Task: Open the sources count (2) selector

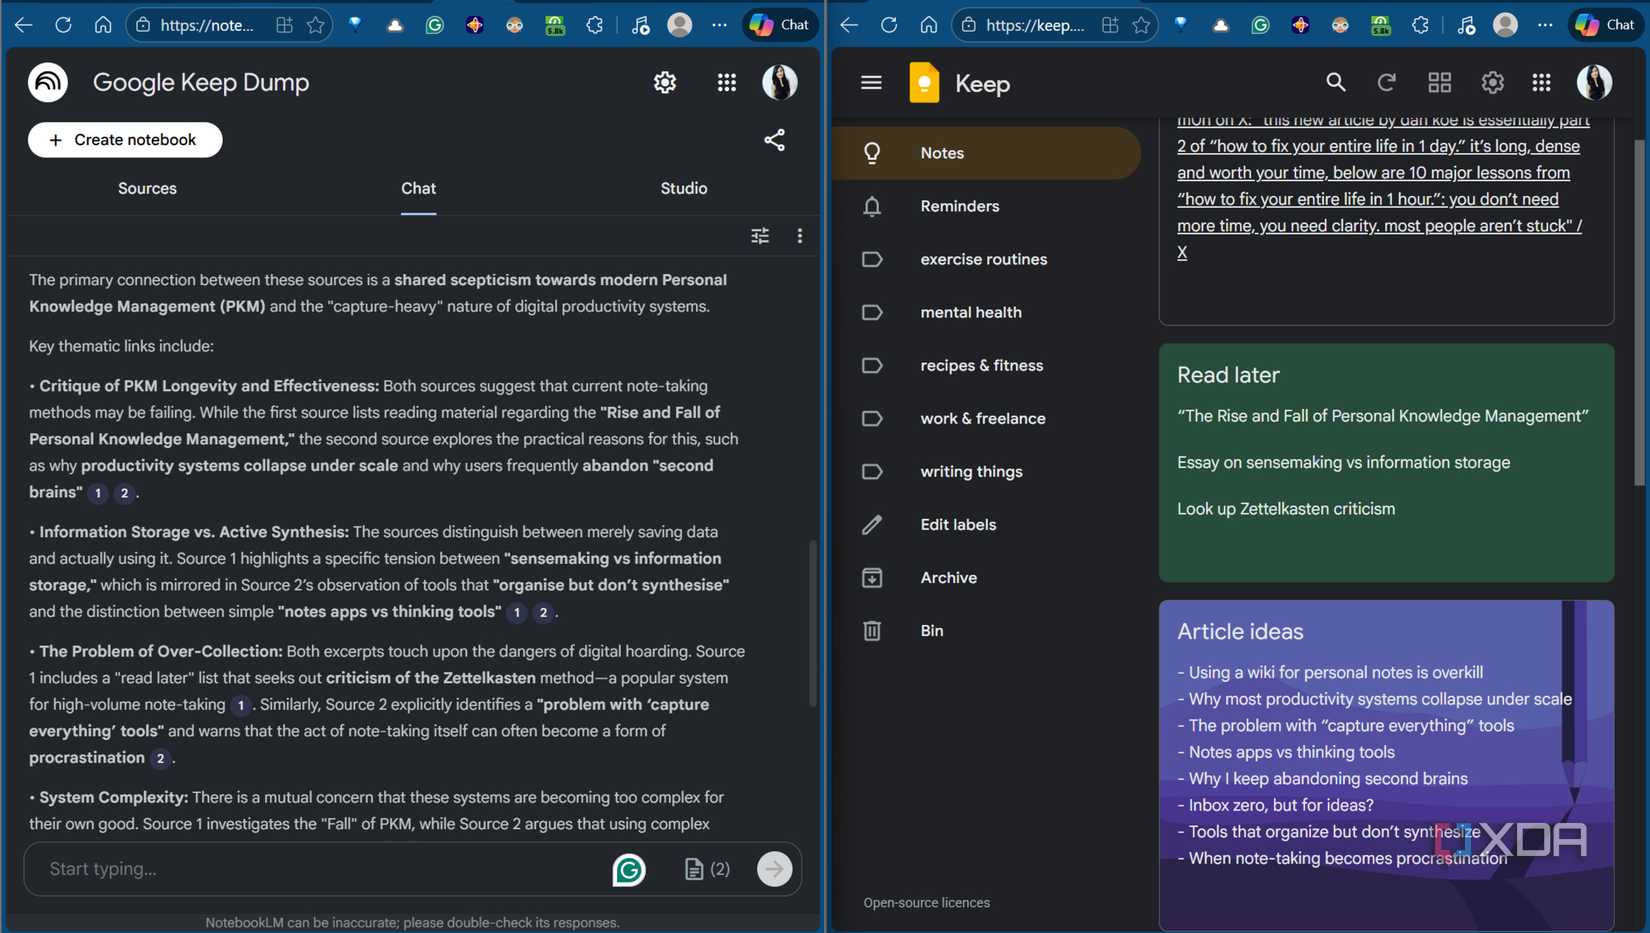Action: point(707,869)
